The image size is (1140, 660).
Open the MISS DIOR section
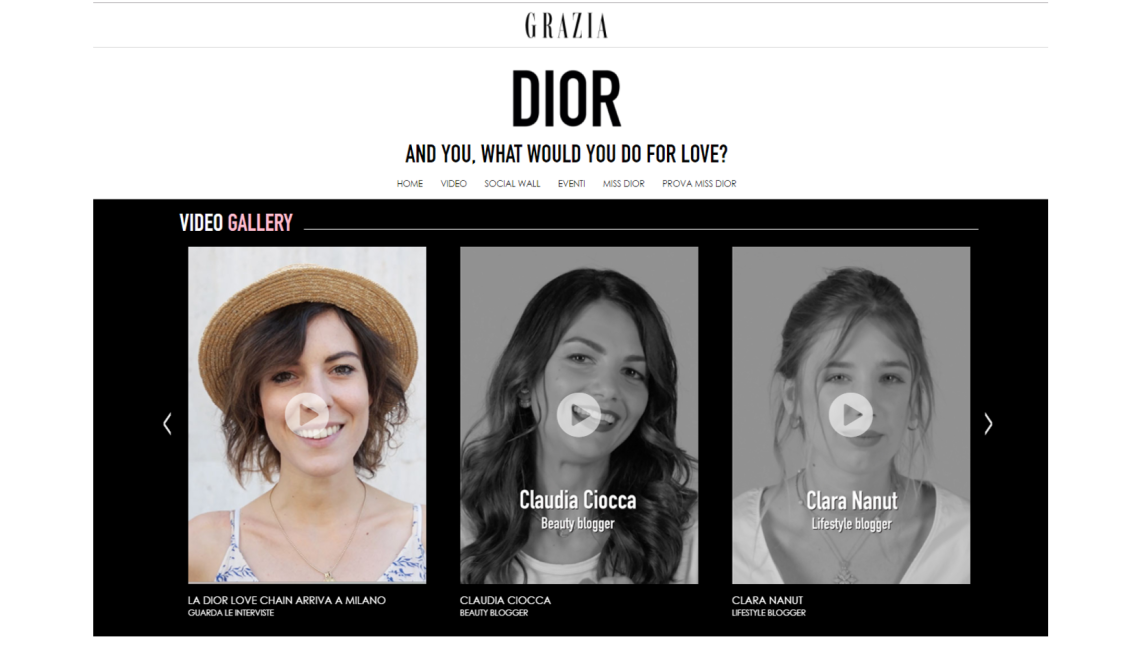(624, 184)
